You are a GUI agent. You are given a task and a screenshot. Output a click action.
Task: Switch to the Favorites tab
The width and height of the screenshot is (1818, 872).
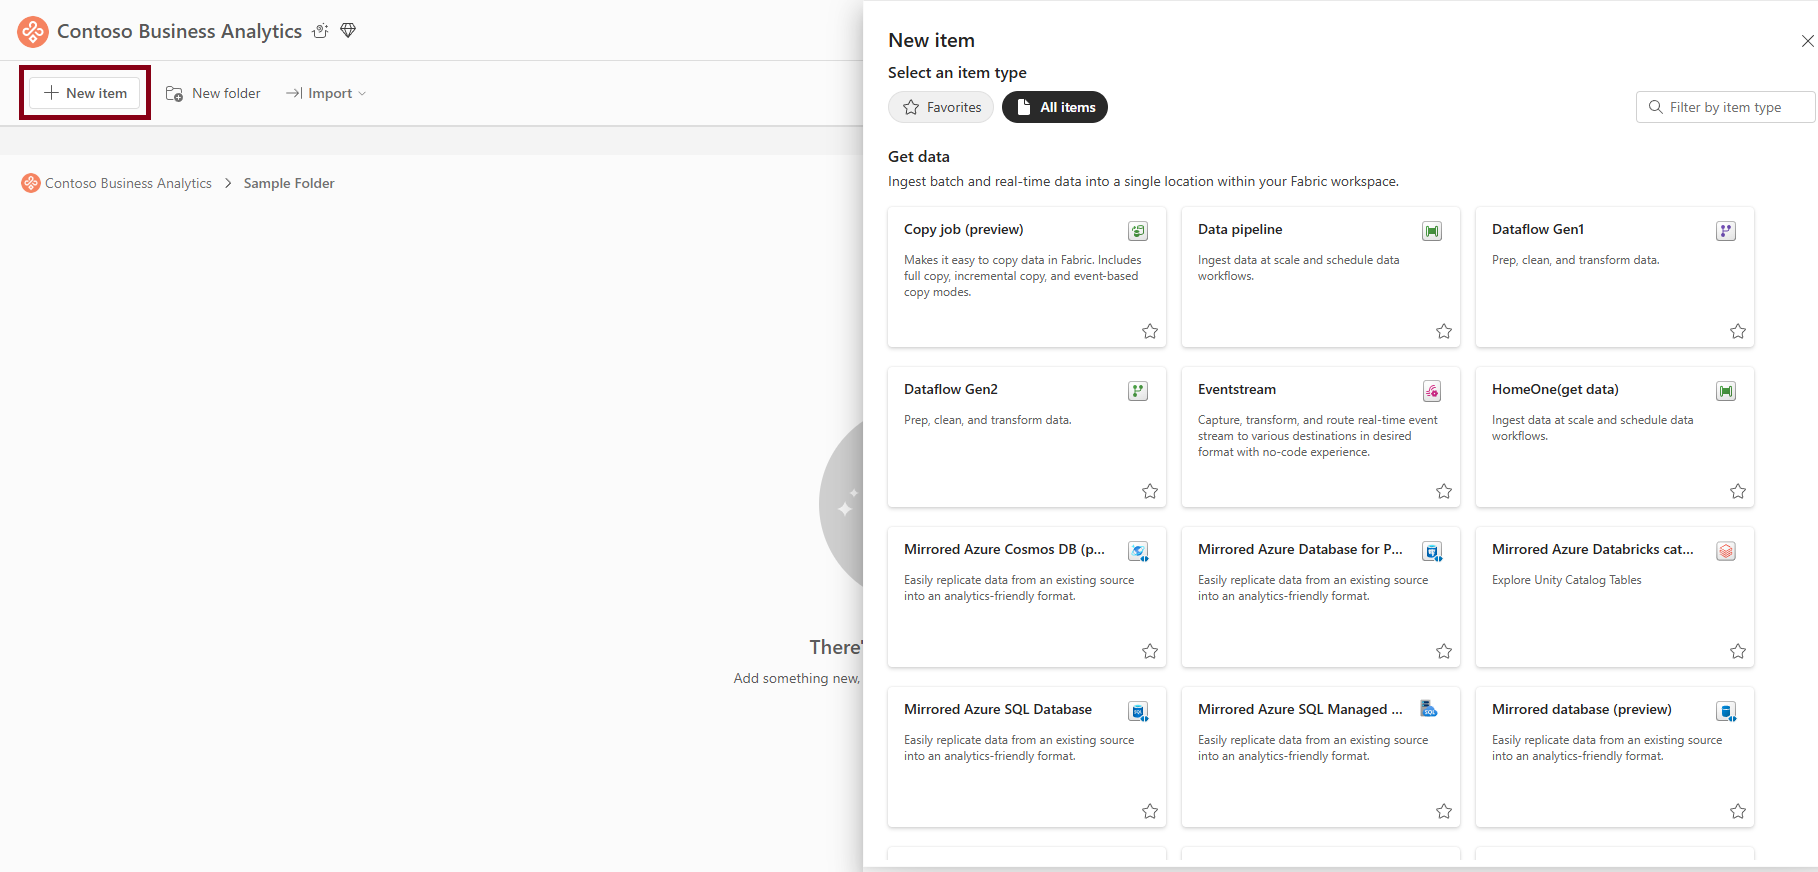pyautogui.click(x=941, y=107)
